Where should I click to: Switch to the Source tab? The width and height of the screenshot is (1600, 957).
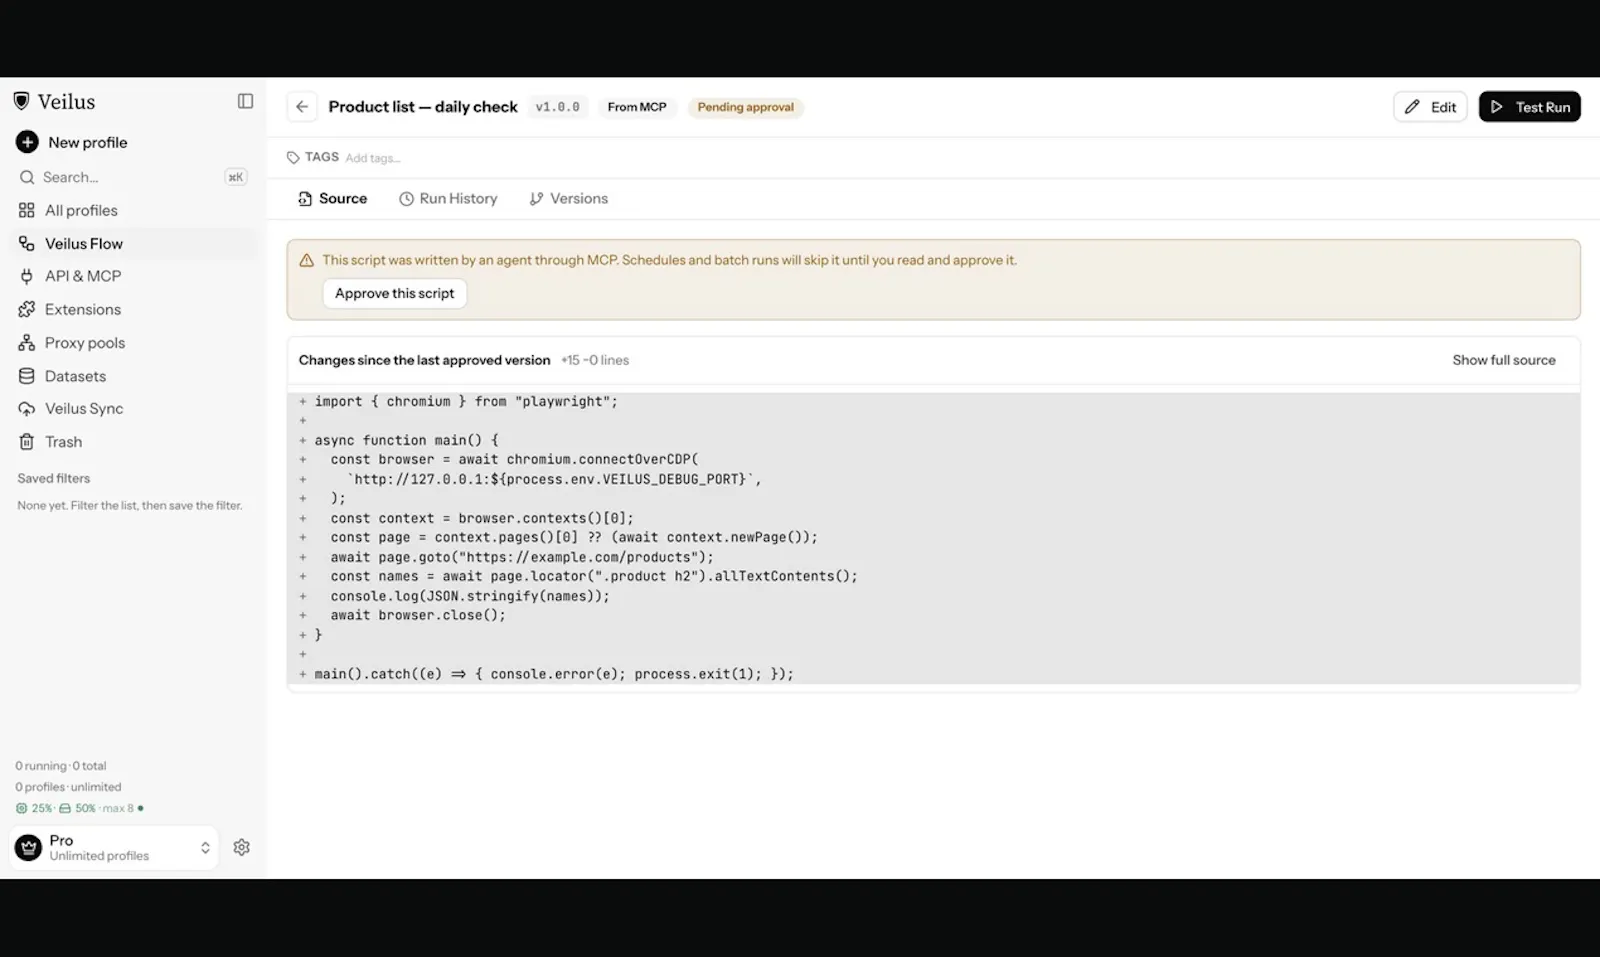[x=332, y=198]
